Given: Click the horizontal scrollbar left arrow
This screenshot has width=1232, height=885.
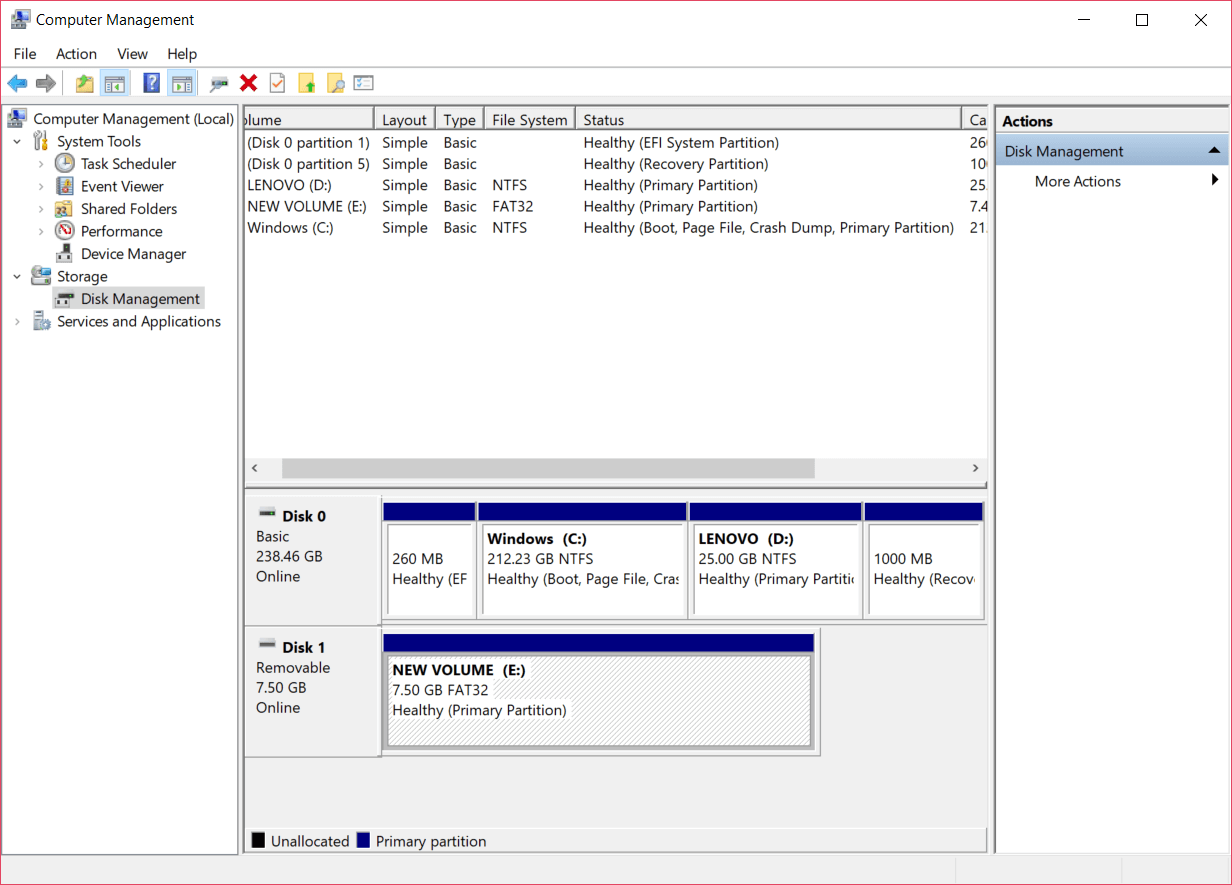Looking at the screenshot, I should click(x=254, y=468).
